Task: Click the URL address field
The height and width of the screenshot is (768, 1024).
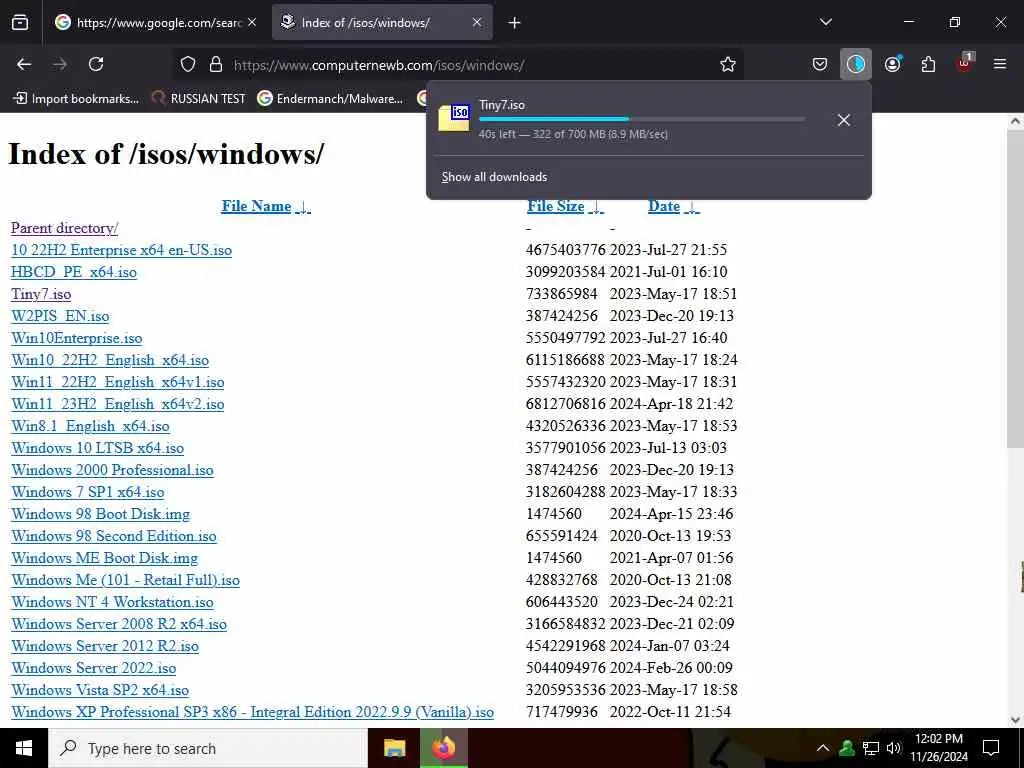Action: (x=457, y=65)
